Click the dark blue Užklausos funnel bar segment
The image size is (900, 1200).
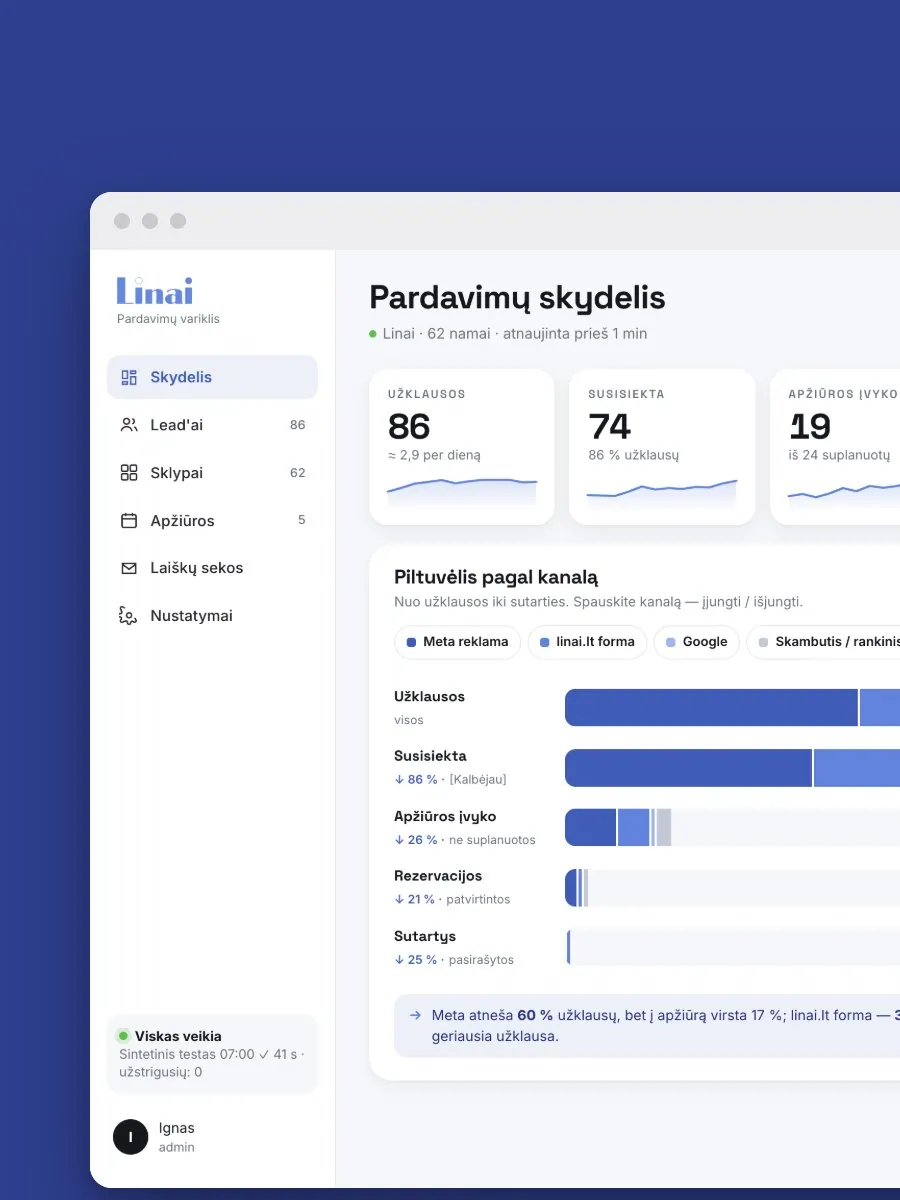711,707
